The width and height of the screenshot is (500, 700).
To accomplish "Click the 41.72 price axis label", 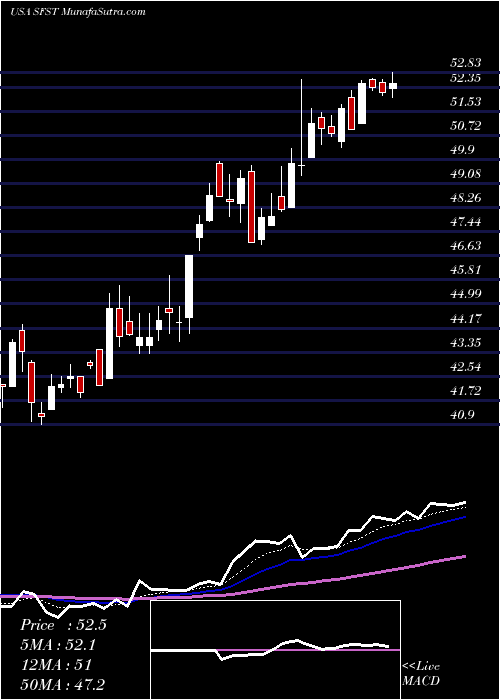I will click(465, 392).
